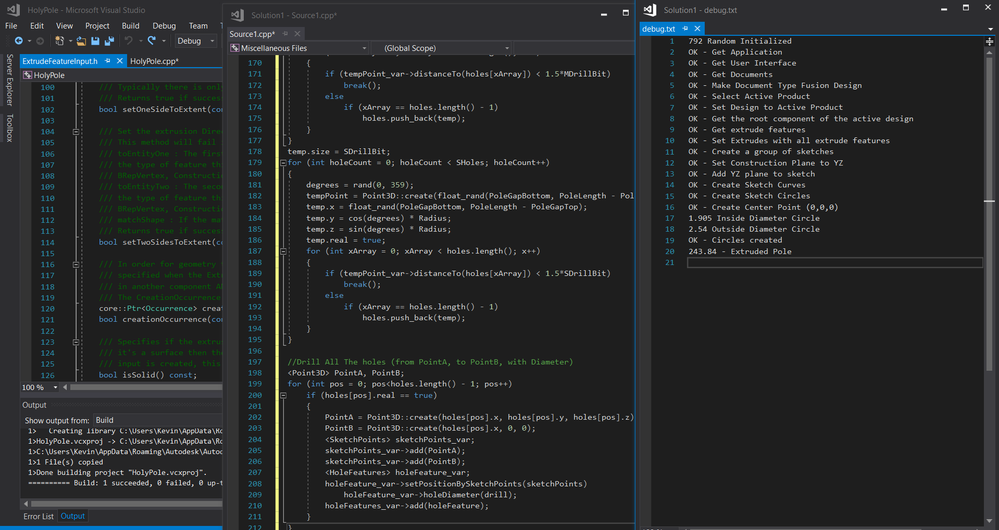Open the Toolbox side panel

[x=9, y=128]
